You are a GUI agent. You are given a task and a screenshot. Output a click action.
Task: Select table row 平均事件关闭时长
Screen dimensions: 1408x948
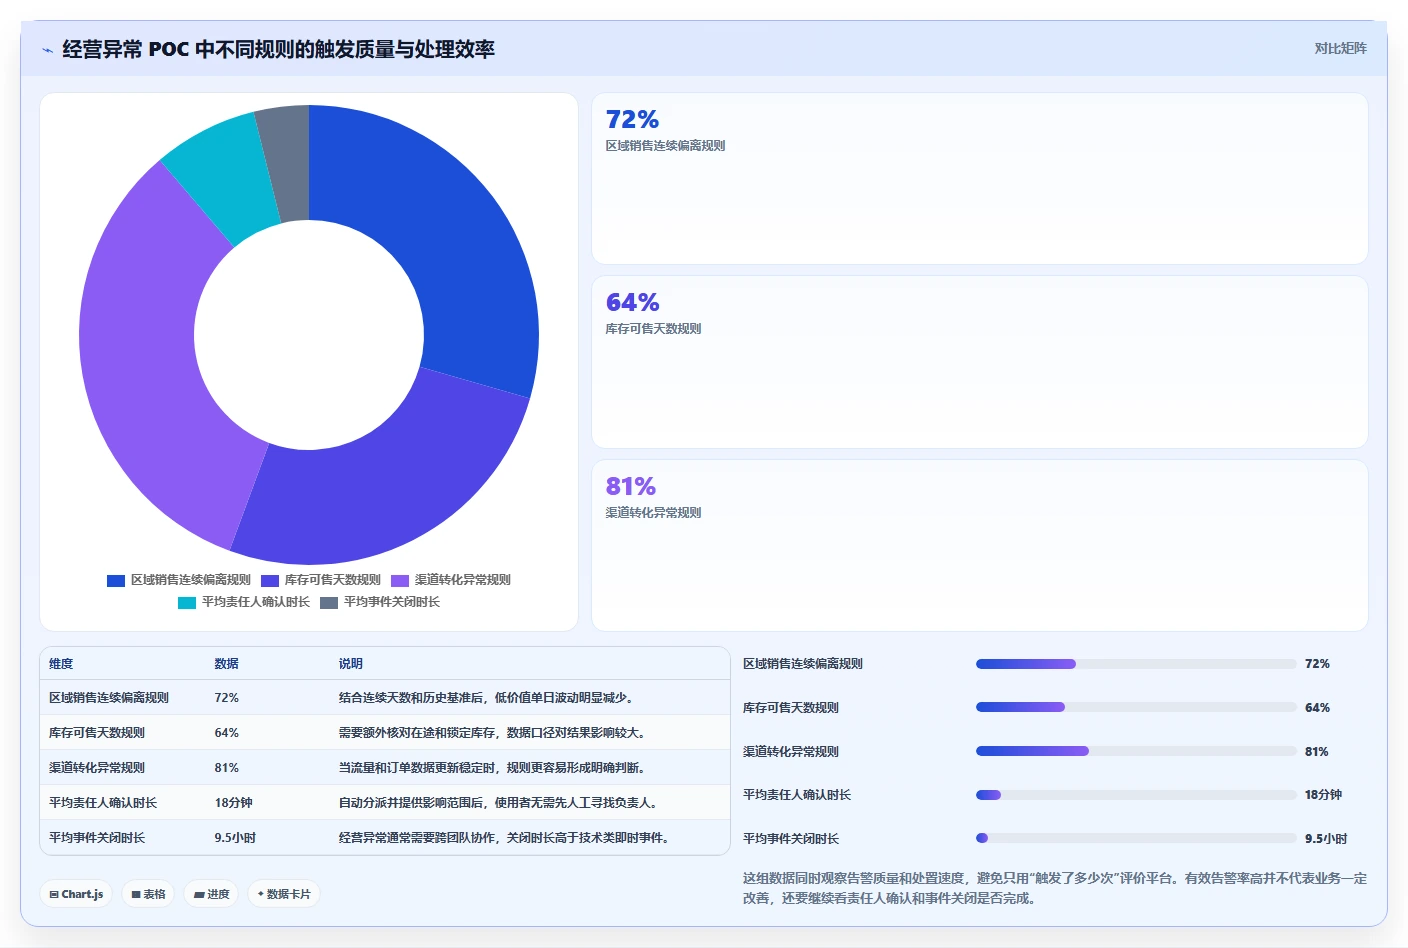click(x=385, y=838)
